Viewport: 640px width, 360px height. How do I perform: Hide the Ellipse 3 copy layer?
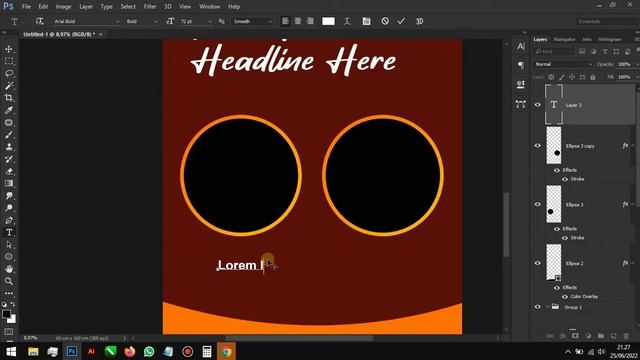click(538, 146)
